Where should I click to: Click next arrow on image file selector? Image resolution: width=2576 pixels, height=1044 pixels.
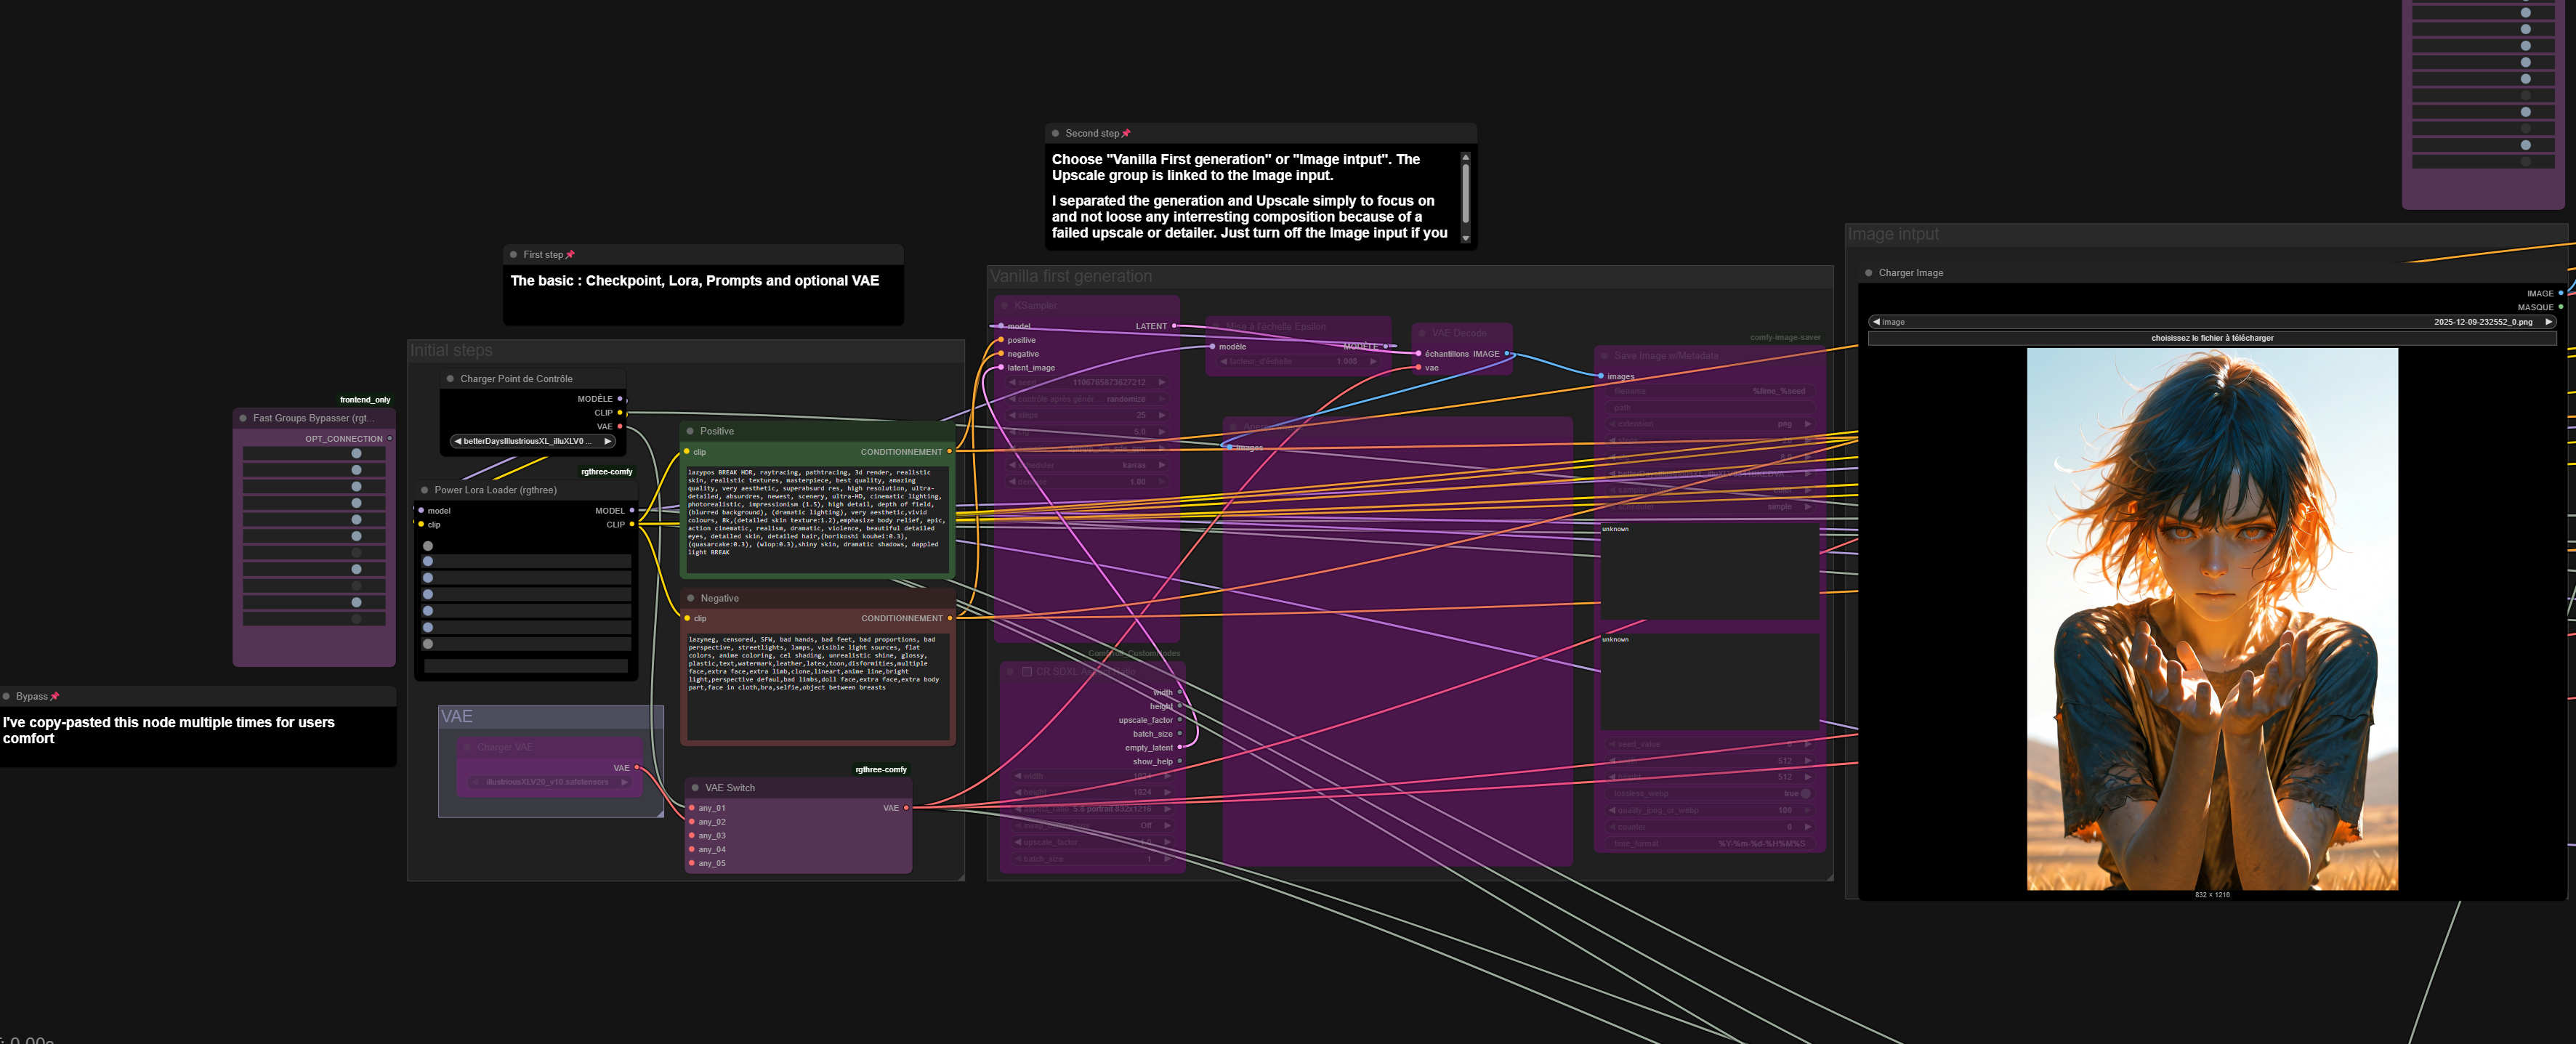[x=2548, y=322]
